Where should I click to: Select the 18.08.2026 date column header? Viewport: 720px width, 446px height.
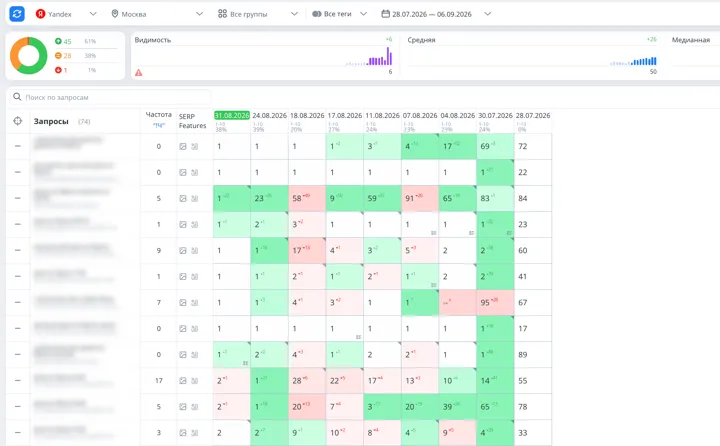(307, 115)
